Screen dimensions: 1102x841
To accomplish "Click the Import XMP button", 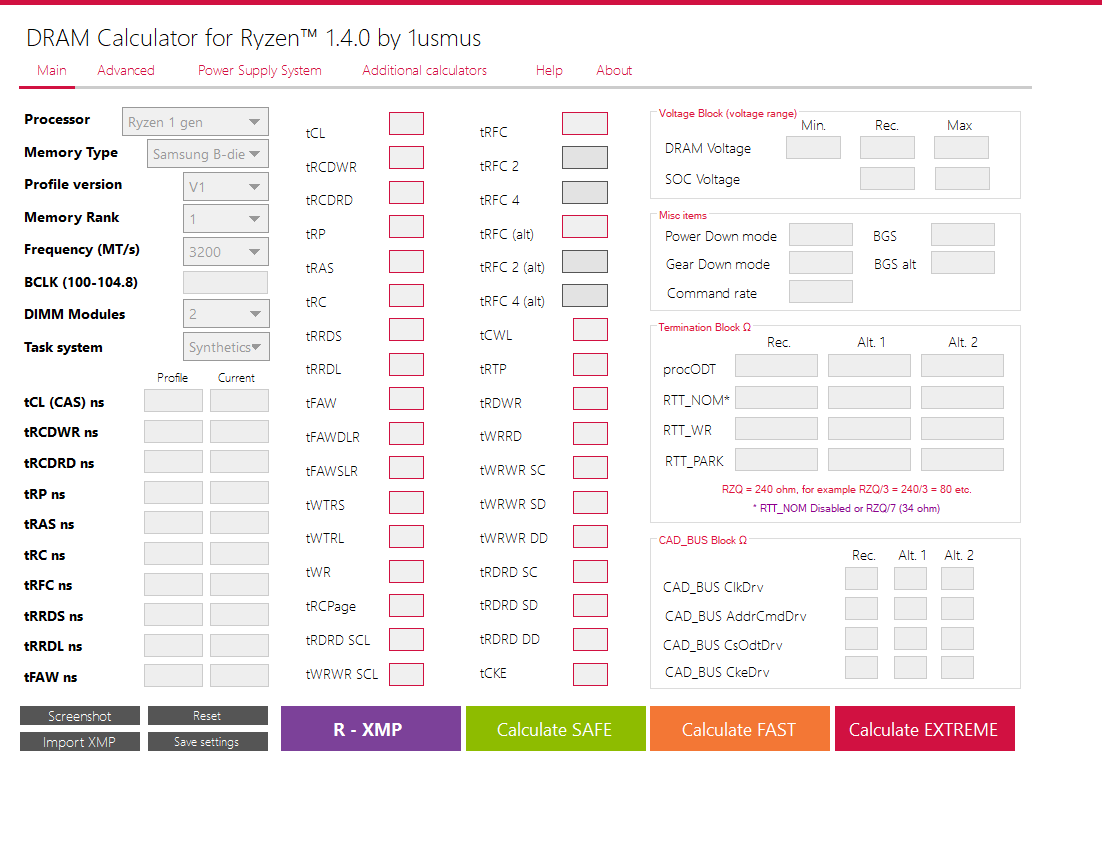I will [x=80, y=741].
